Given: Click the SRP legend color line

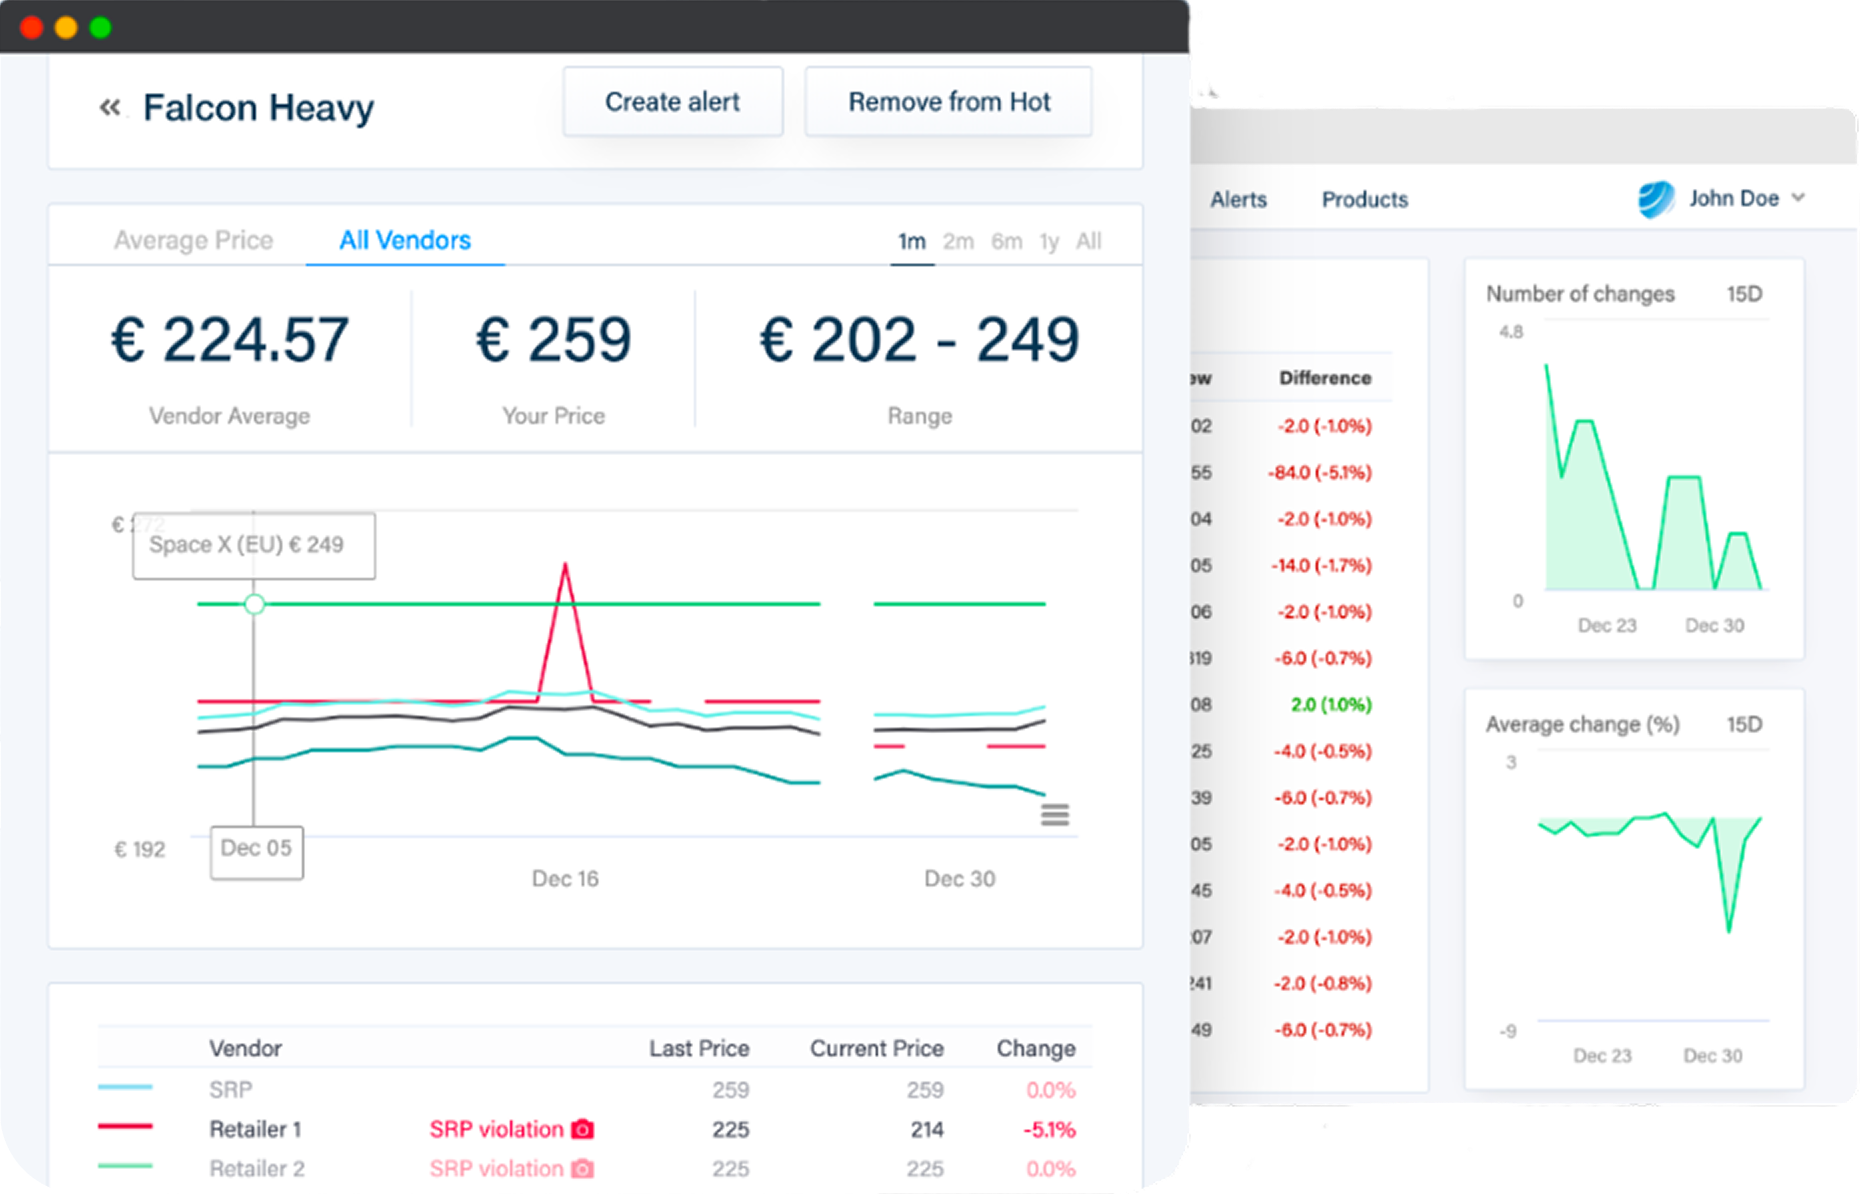Looking at the screenshot, I should click(124, 1089).
